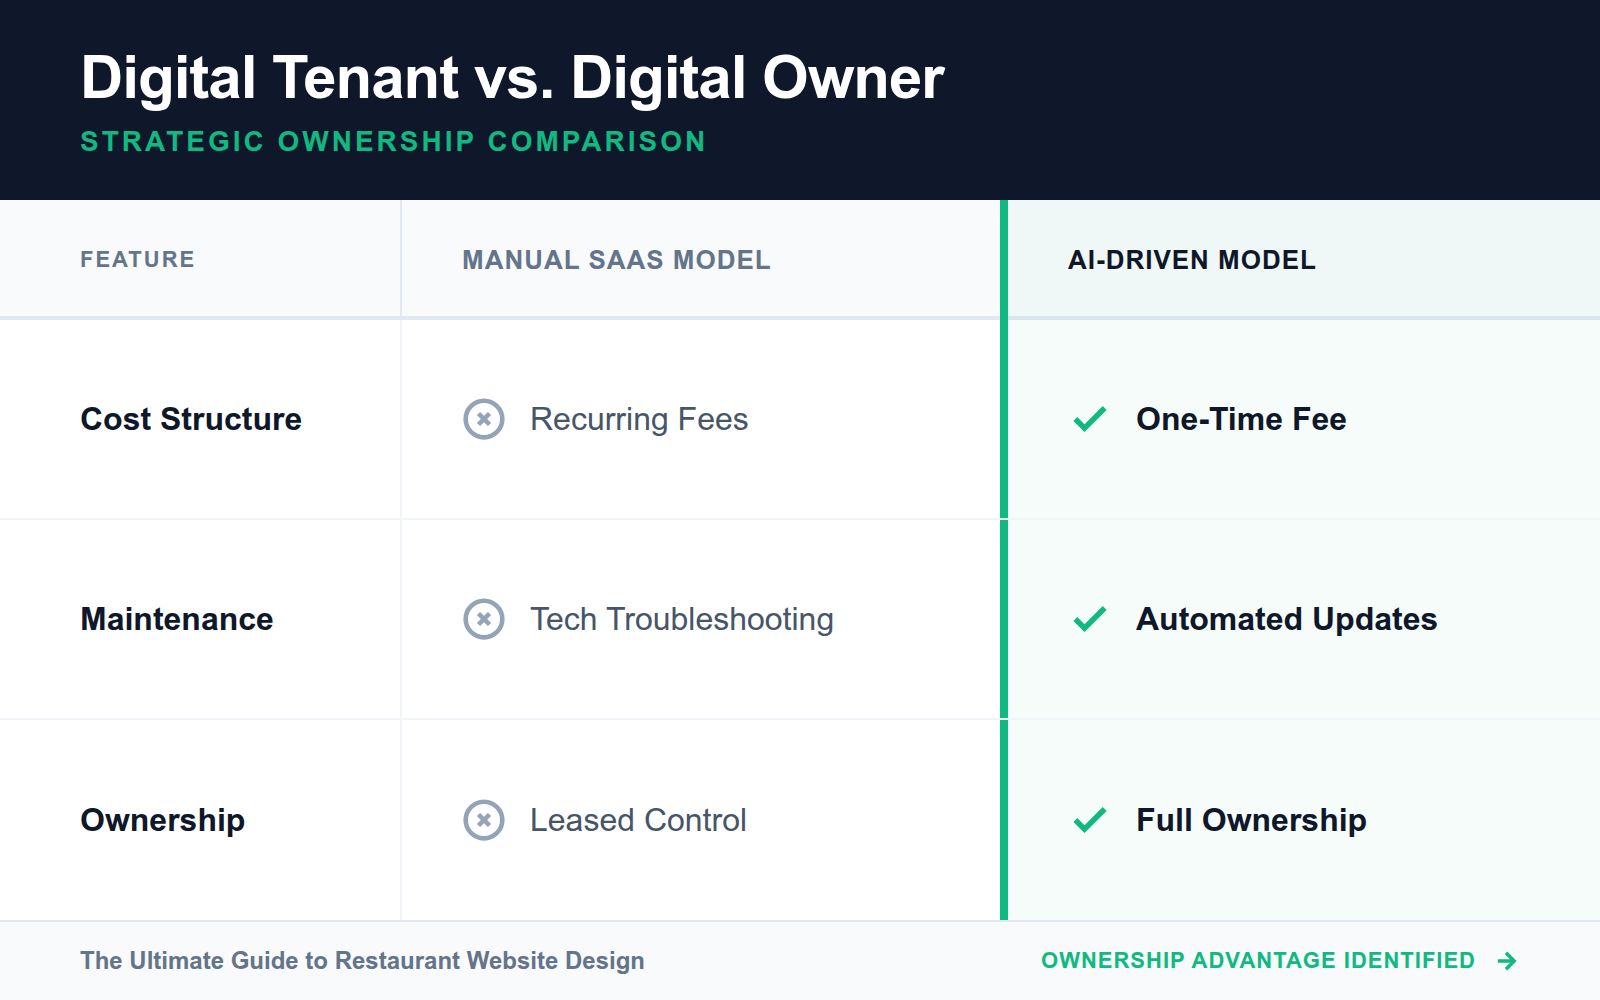Click the X icon beside Recurring Fees
Viewport: 1600px width, 1000px height.
pos(483,420)
